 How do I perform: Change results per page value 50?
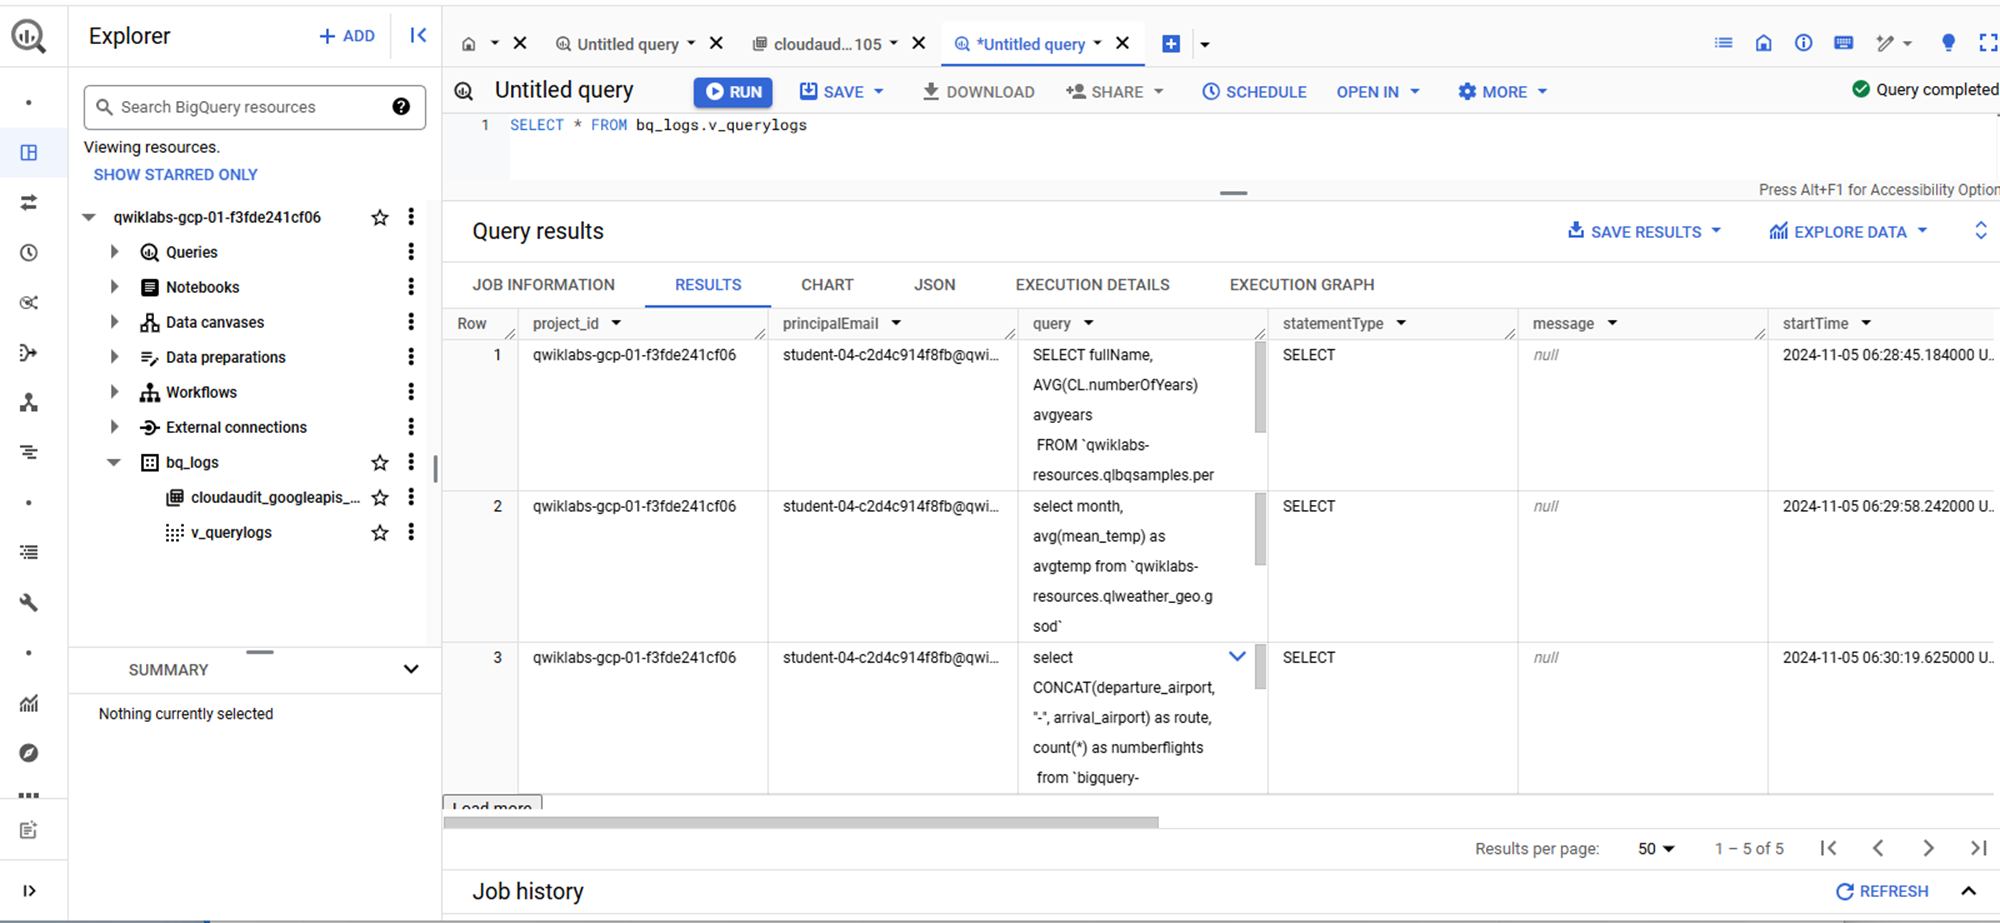coord(1656,848)
